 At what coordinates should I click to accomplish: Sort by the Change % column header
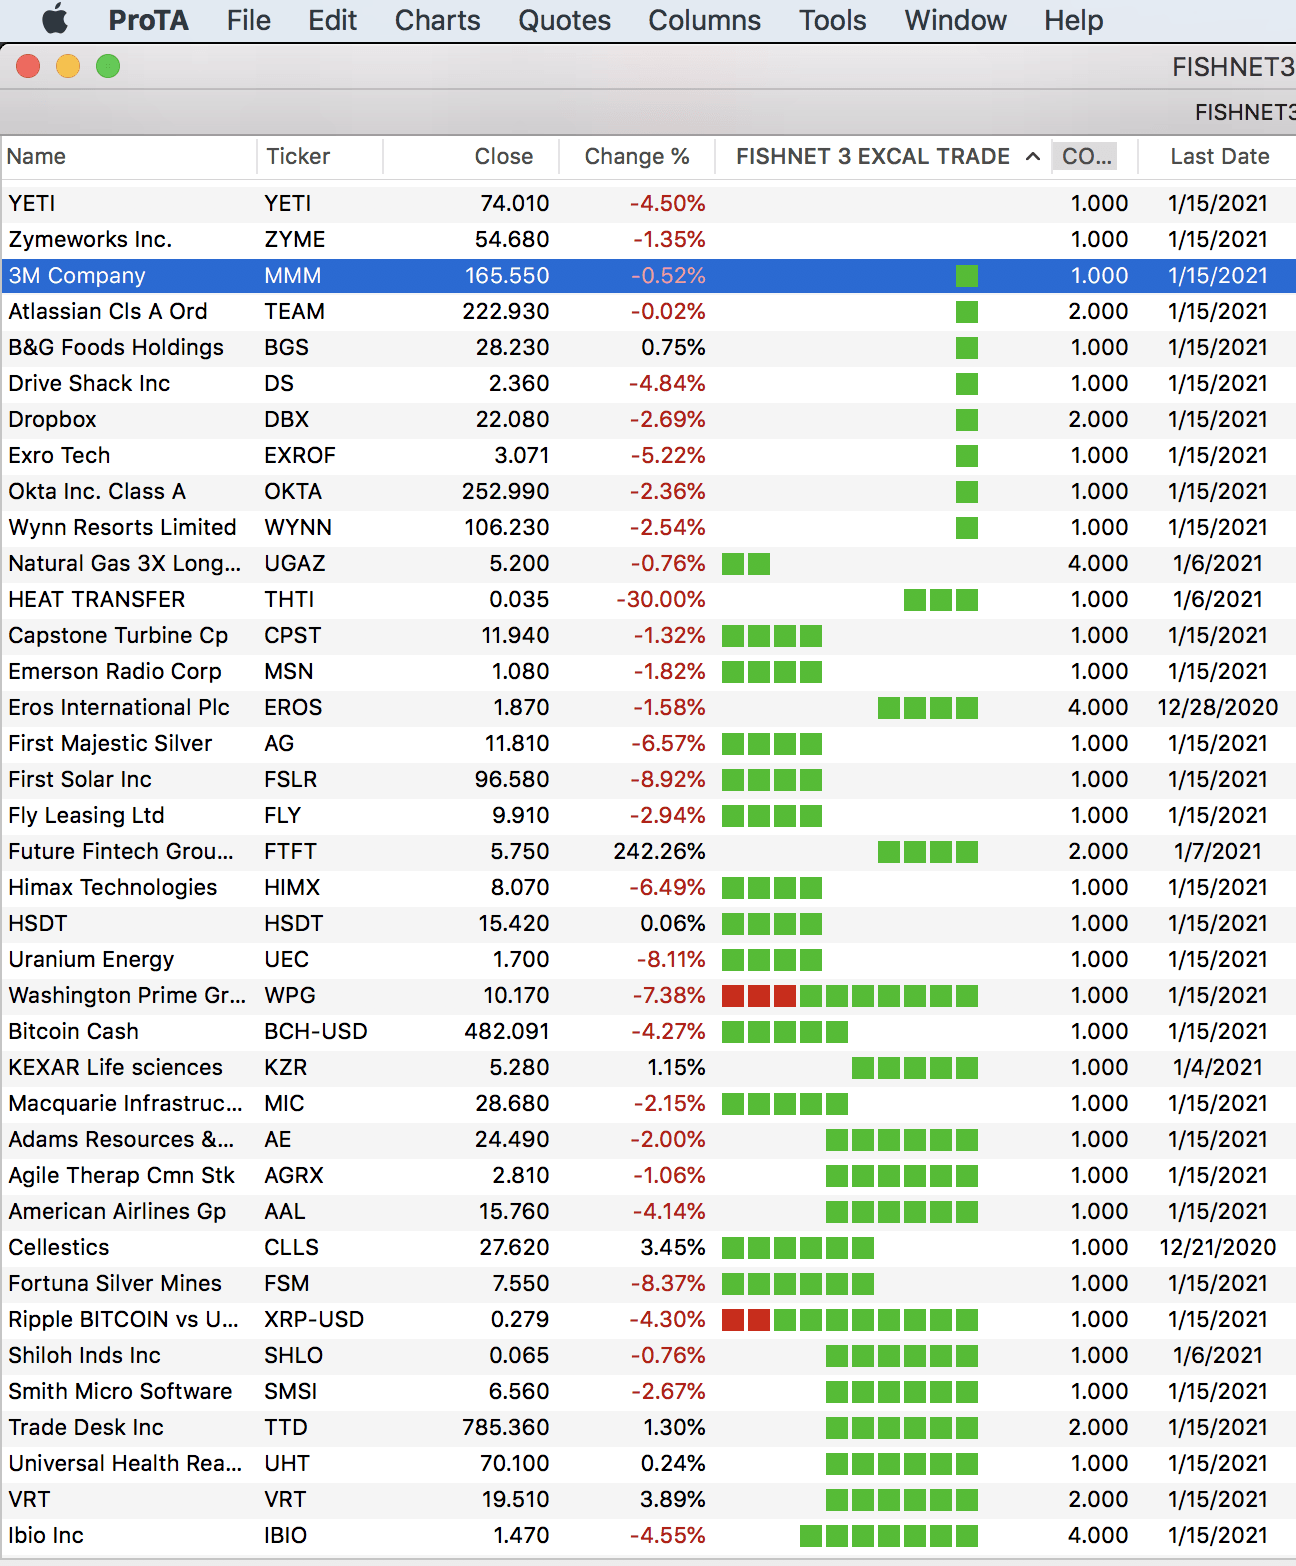tap(637, 156)
